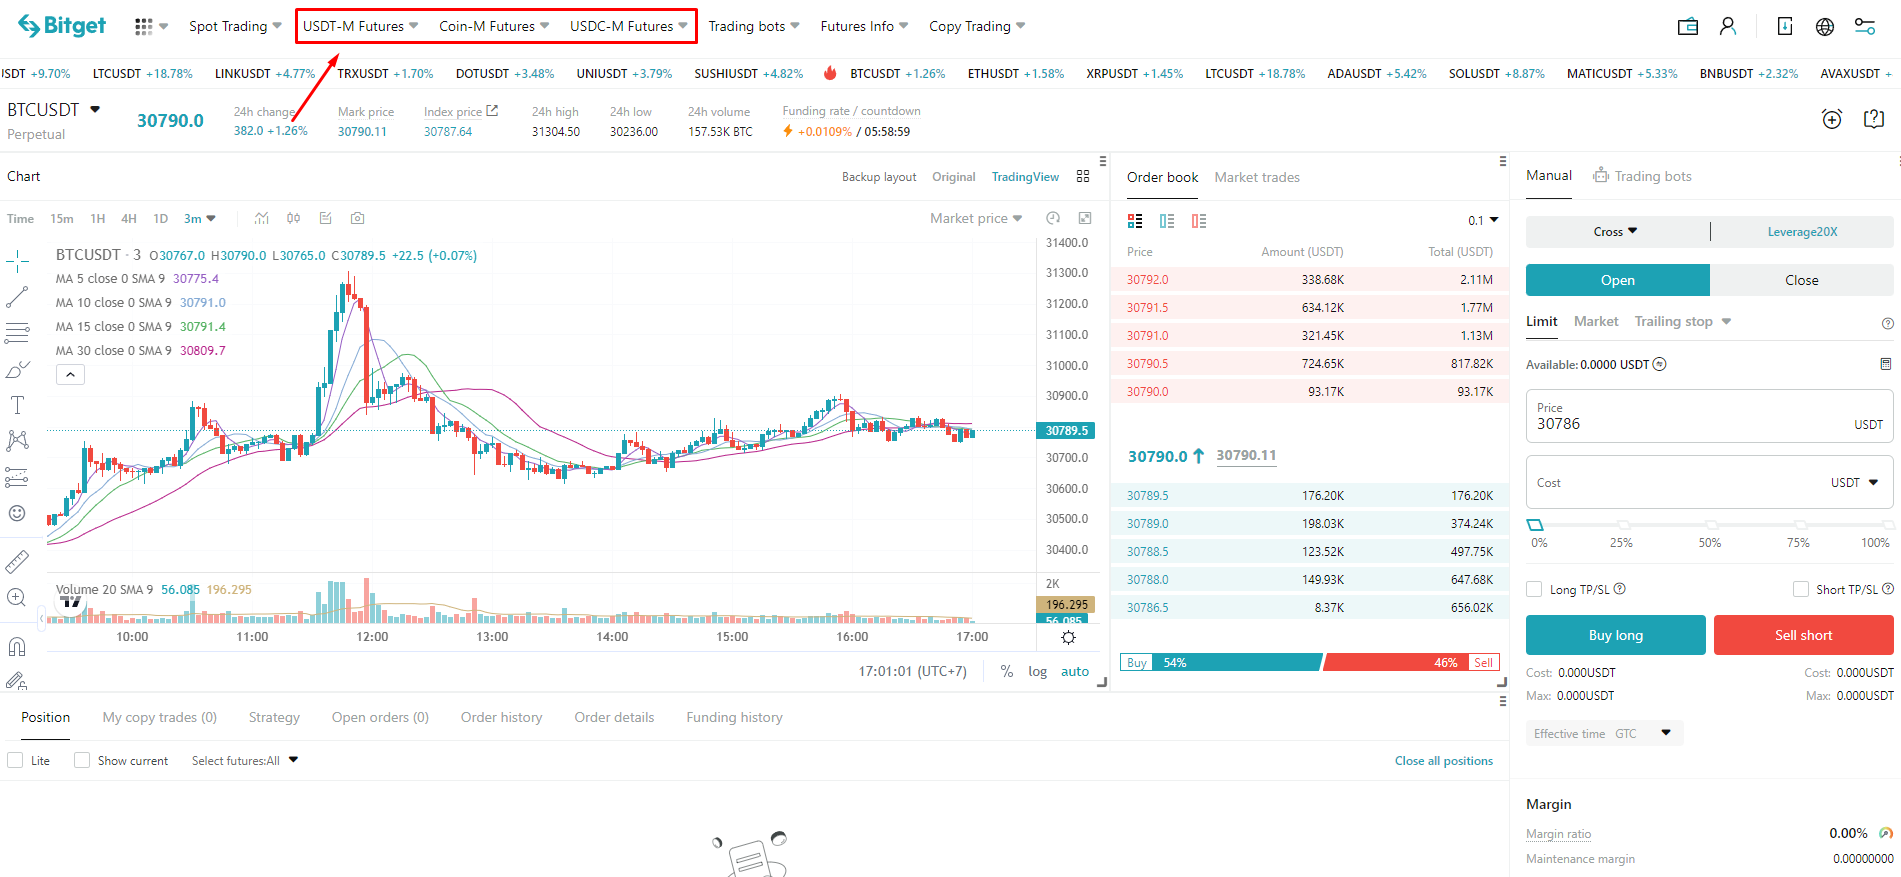Take a chart snapshot with the camera icon
This screenshot has width=1901, height=877.
coord(358,218)
